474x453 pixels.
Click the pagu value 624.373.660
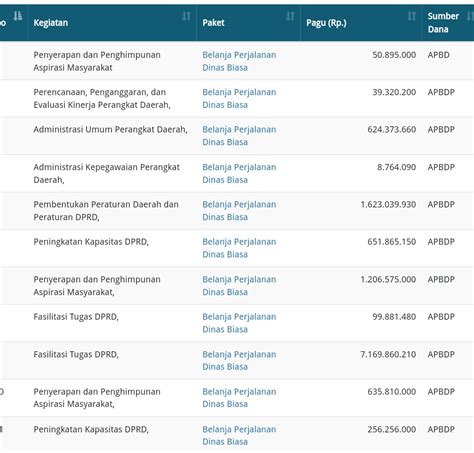pyautogui.click(x=392, y=129)
